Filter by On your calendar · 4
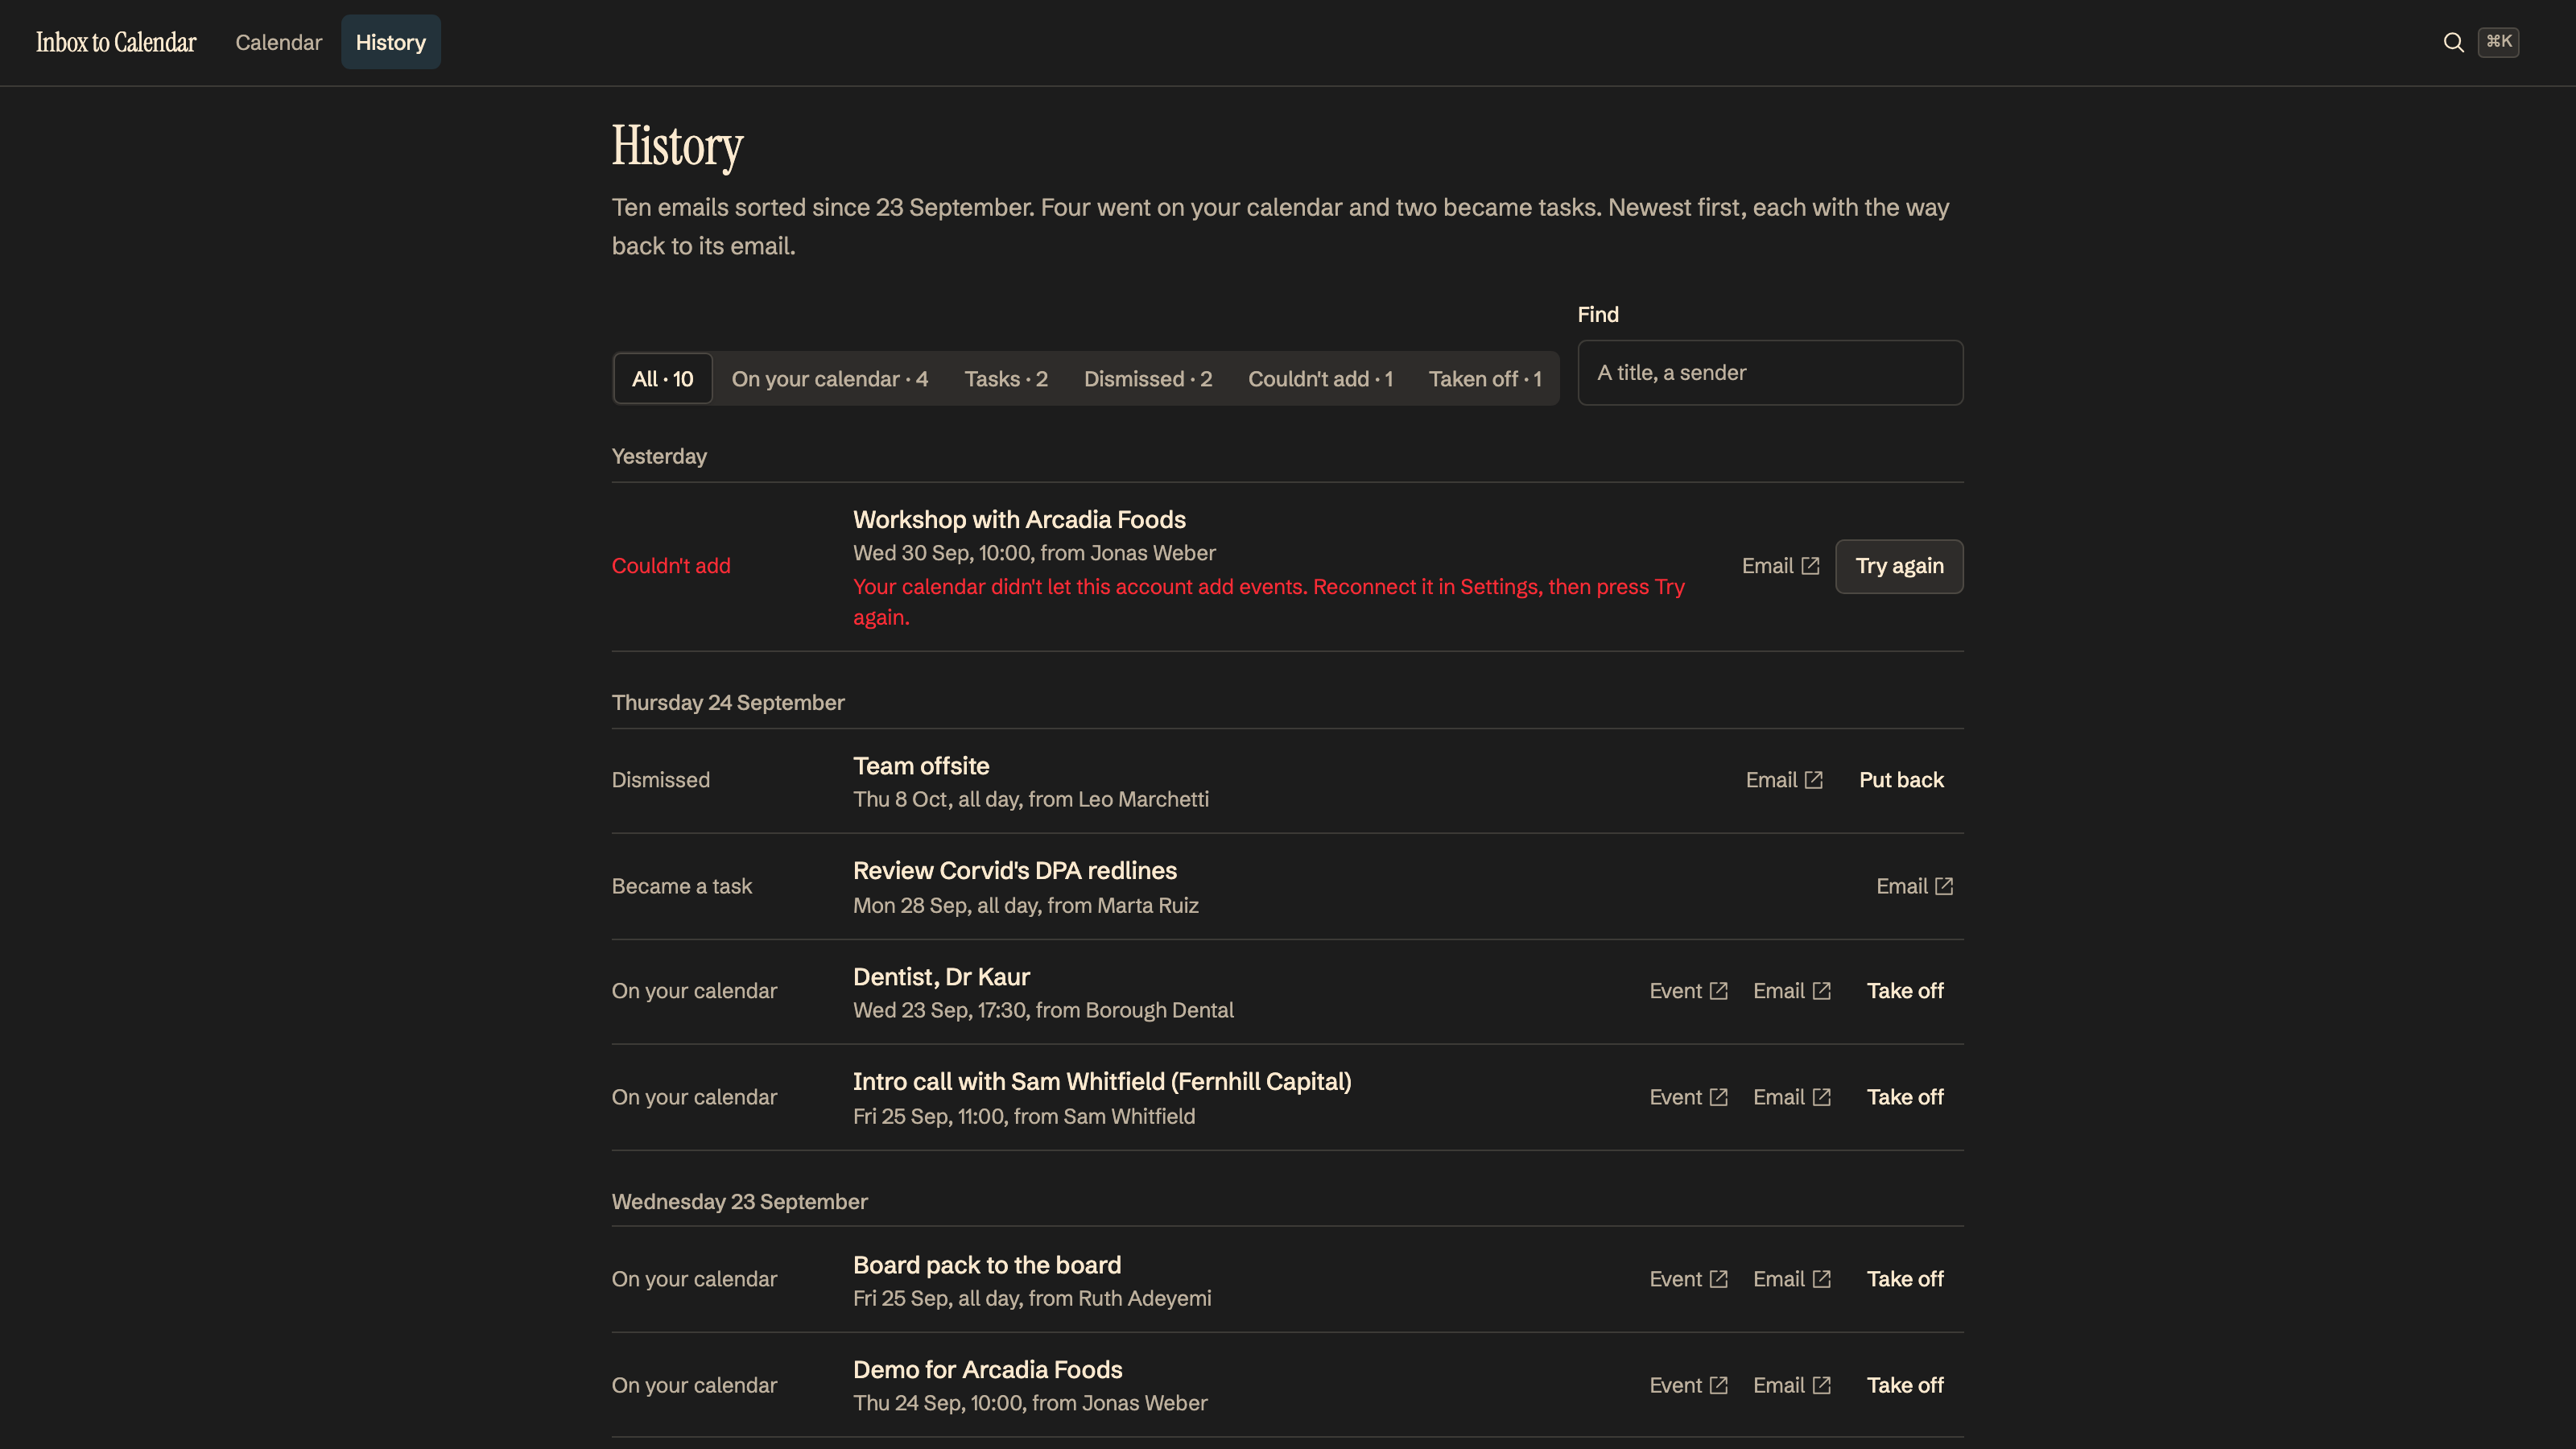This screenshot has width=2576, height=1449. (x=829, y=379)
